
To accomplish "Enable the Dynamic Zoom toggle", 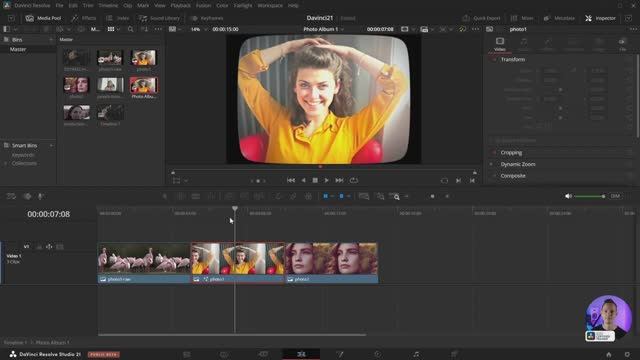I will (x=494, y=164).
